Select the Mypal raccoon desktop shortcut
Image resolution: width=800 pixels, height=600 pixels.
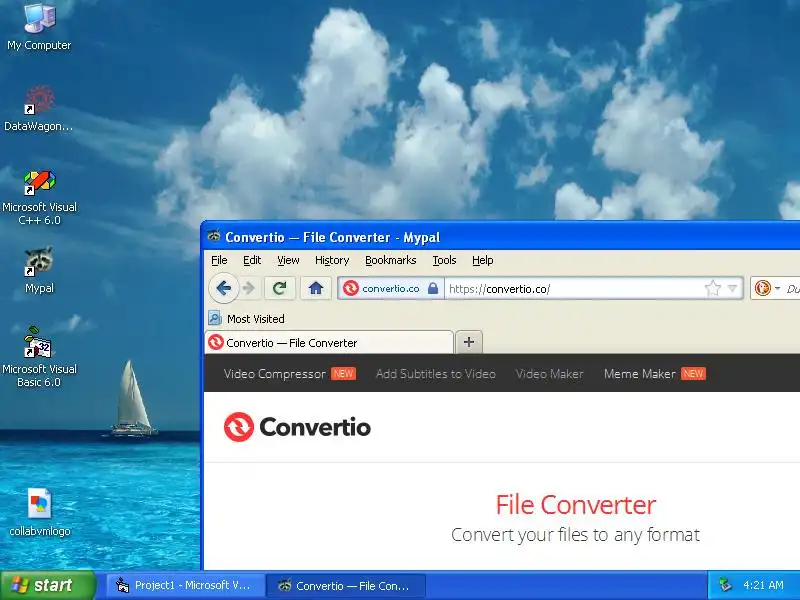click(x=39, y=270)
